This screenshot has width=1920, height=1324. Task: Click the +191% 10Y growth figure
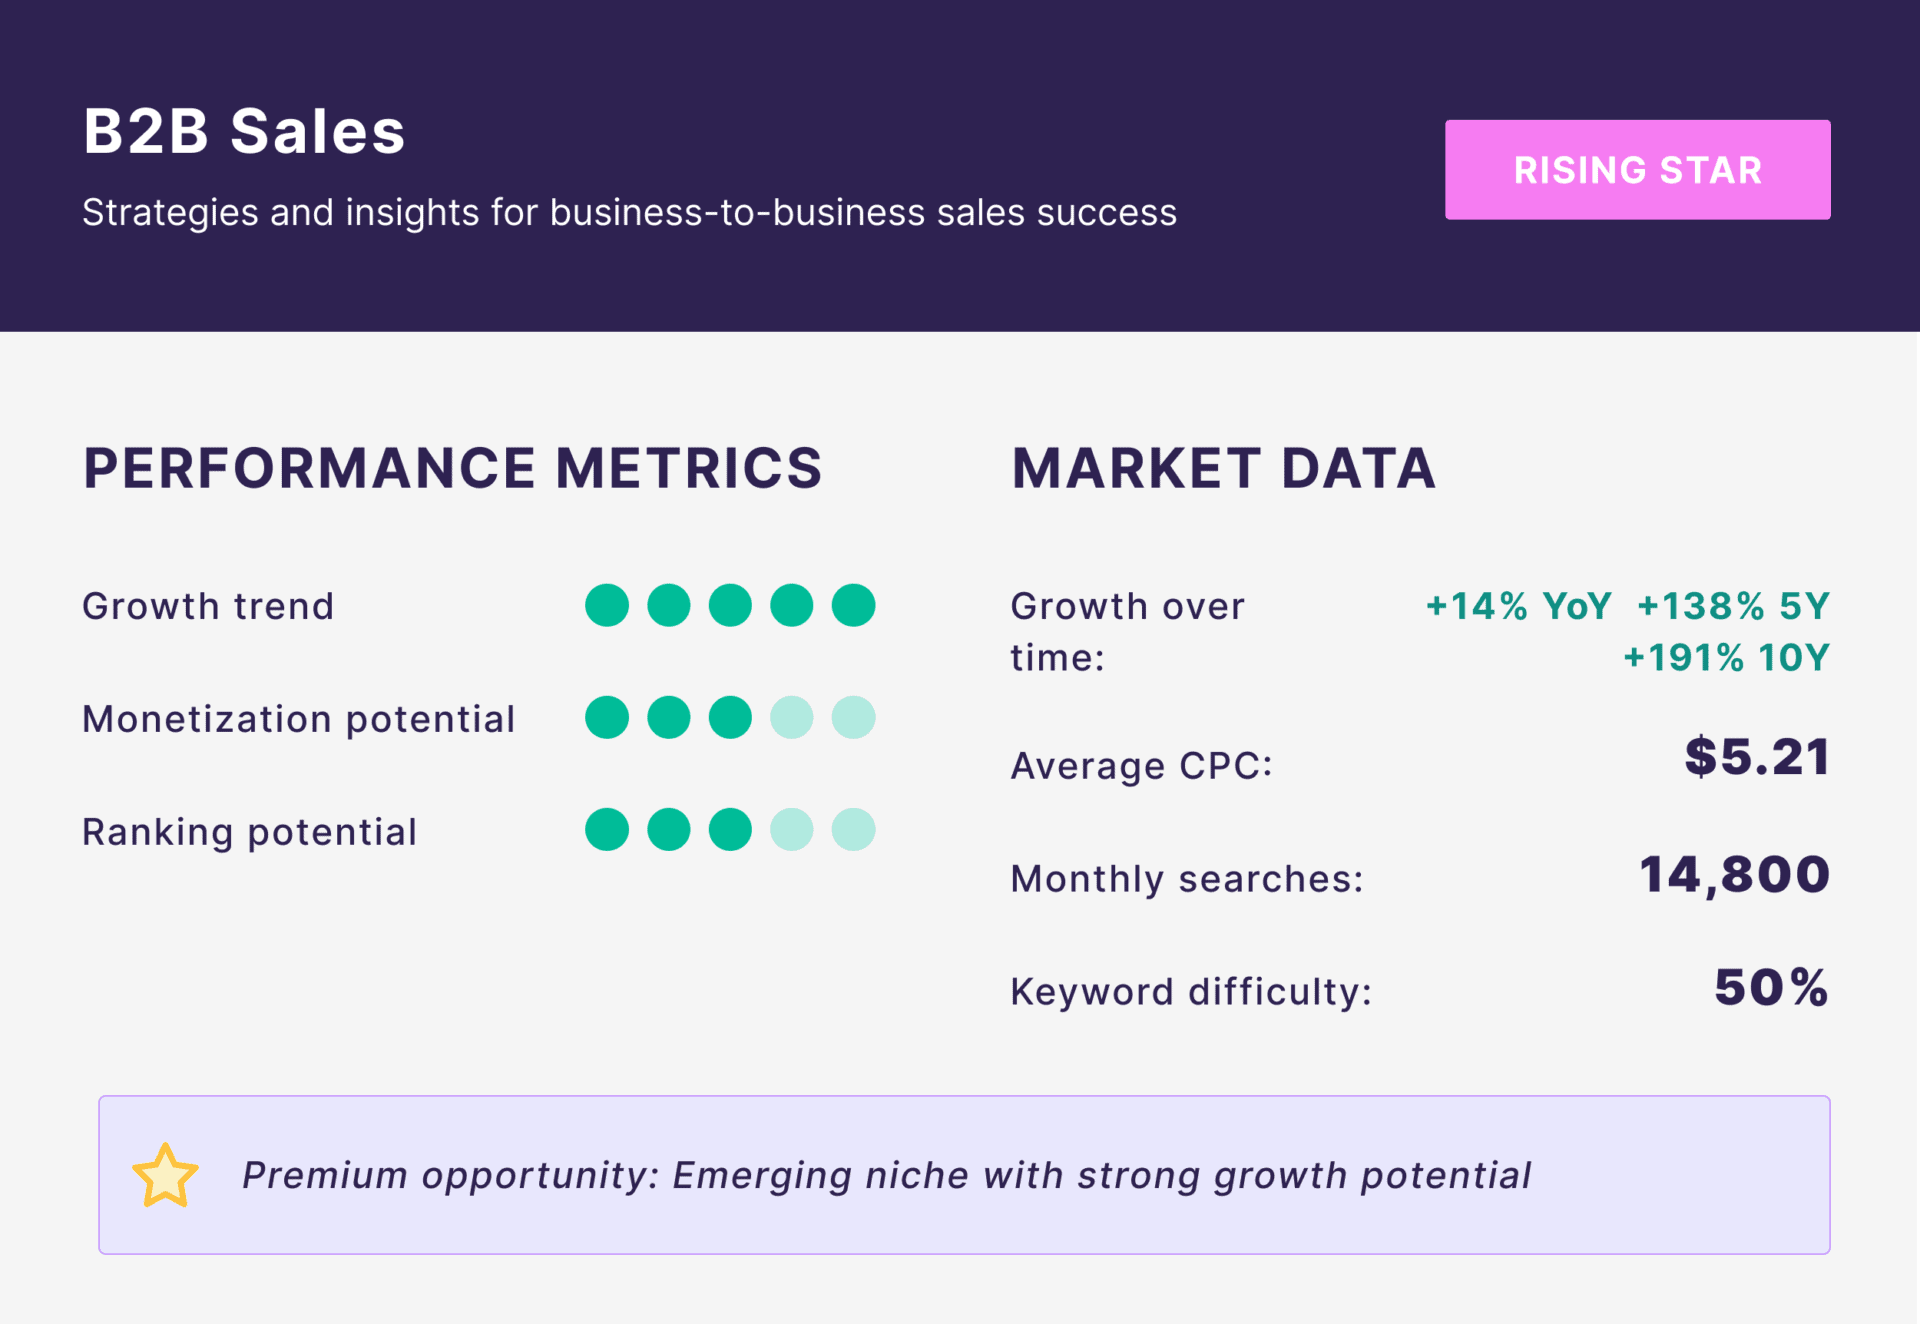click(x=1726, y=658)
